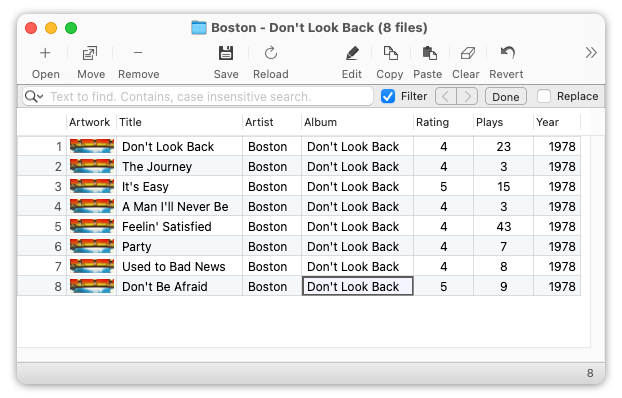Select artwork thumbnail for Don't Be Afraid
The height and width of the screenshot is (398, 622).
(x=92, y=286)
